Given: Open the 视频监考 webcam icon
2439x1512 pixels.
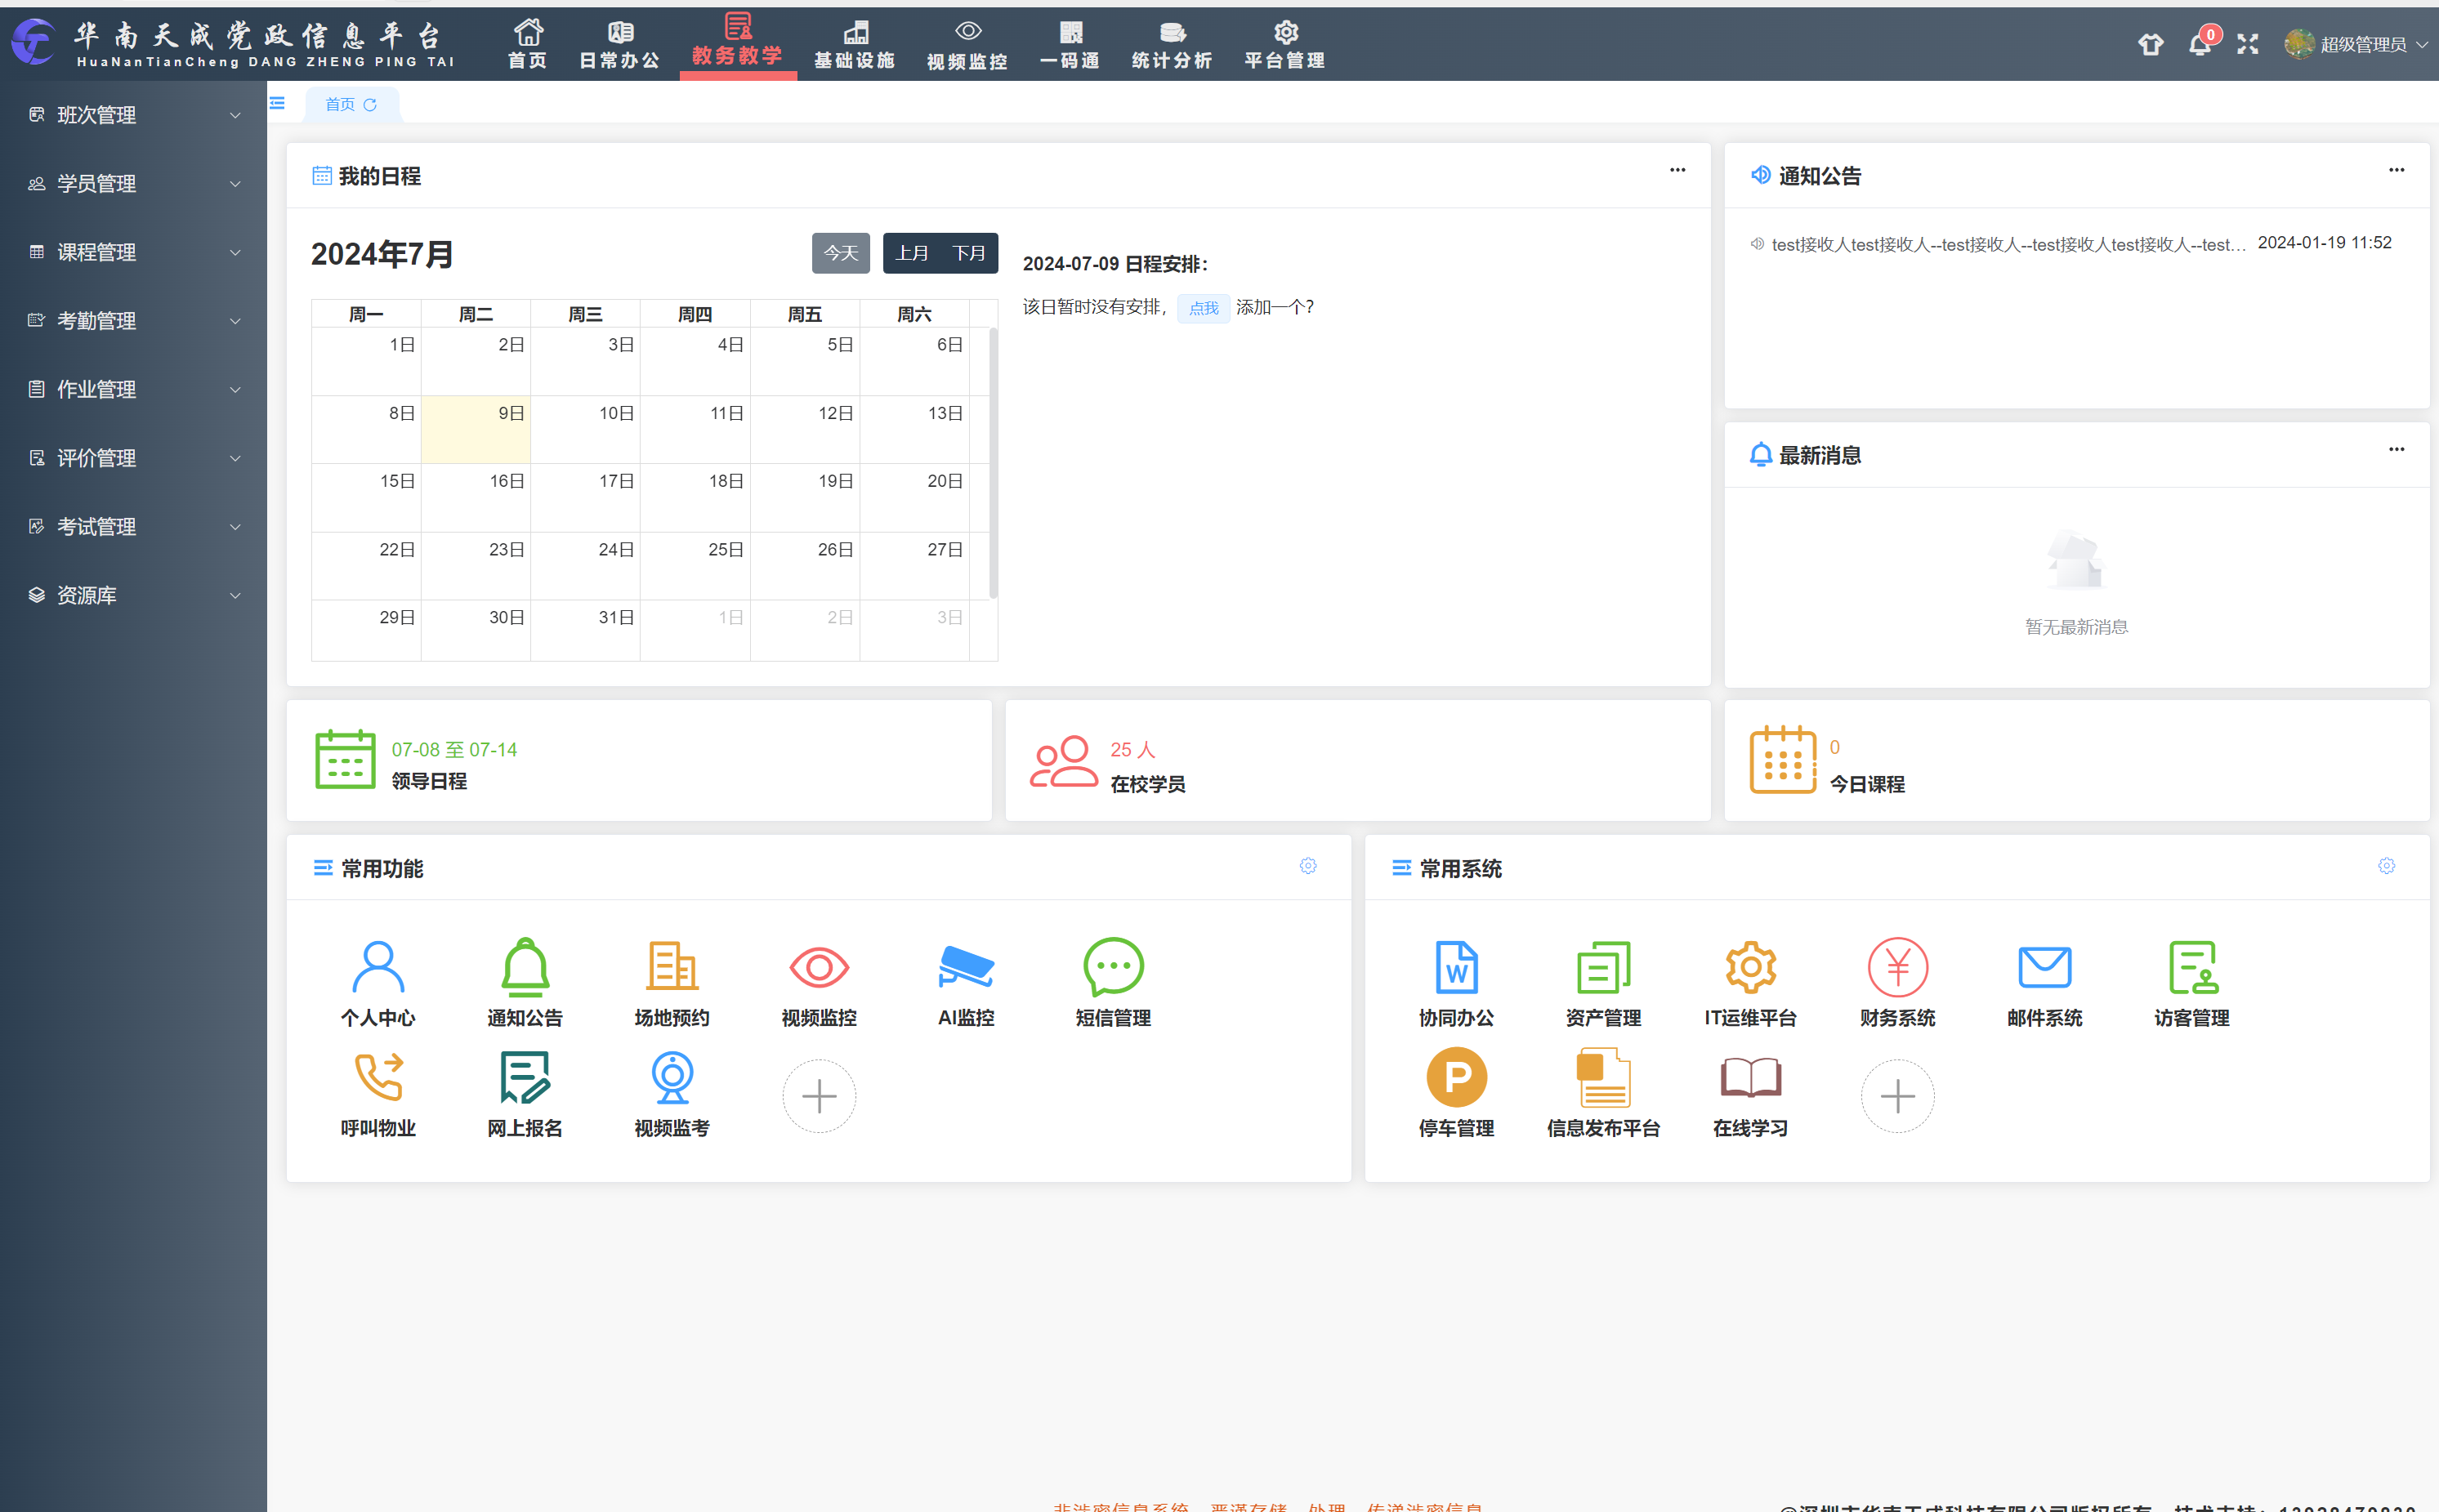Looking at the screenshot, I should [671, 1077].
